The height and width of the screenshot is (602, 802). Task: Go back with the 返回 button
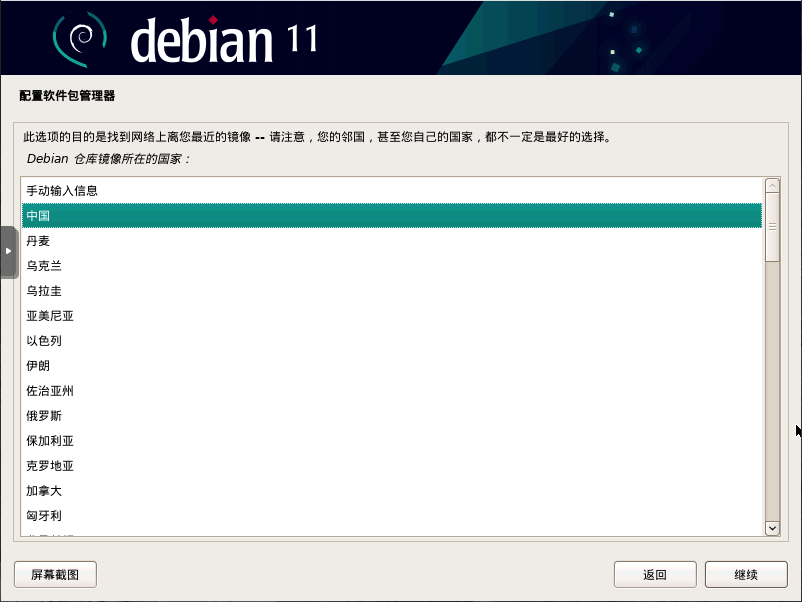[655, 574]
